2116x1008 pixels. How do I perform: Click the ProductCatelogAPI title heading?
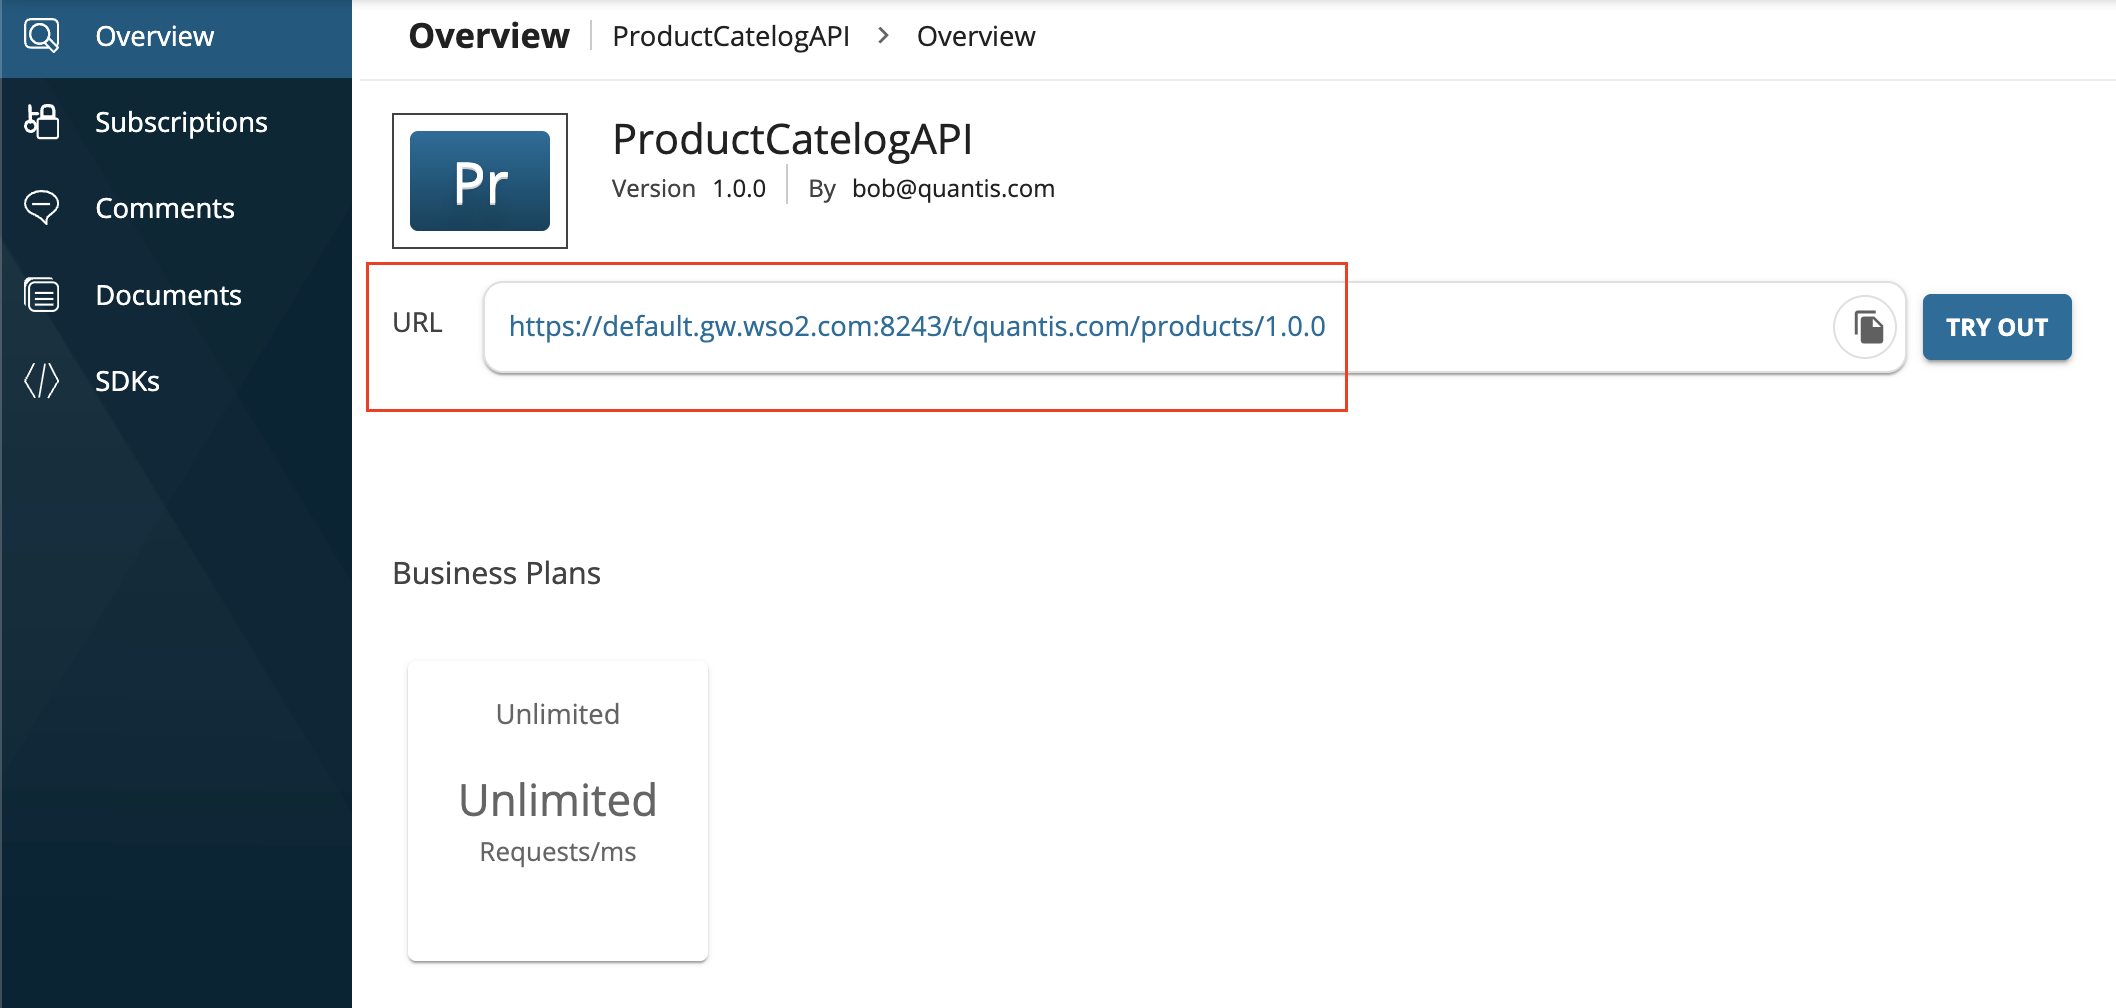[792, 139]
